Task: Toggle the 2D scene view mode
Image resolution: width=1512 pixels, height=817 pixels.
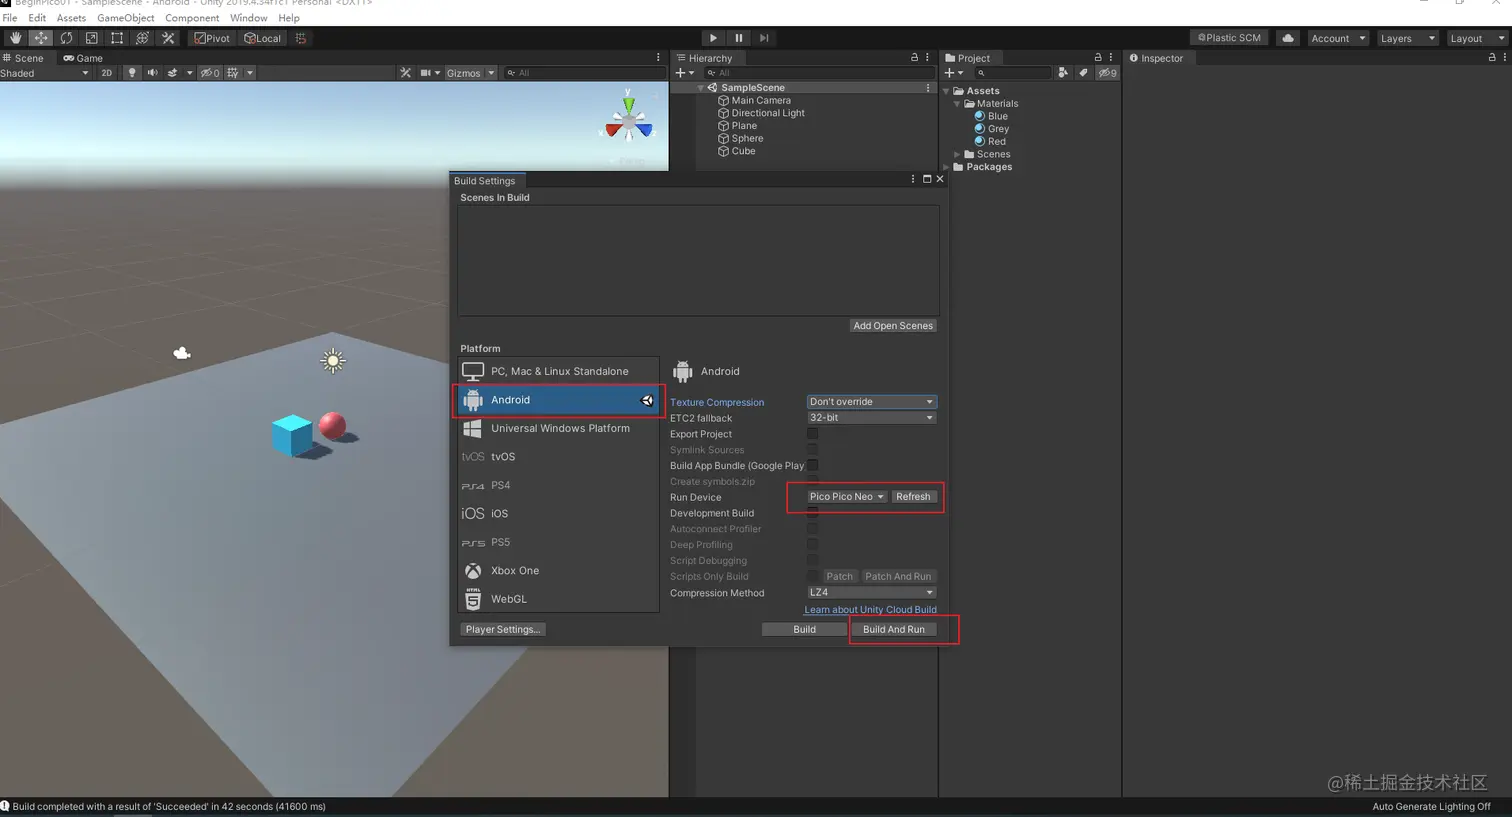Action: pos(106,73)
